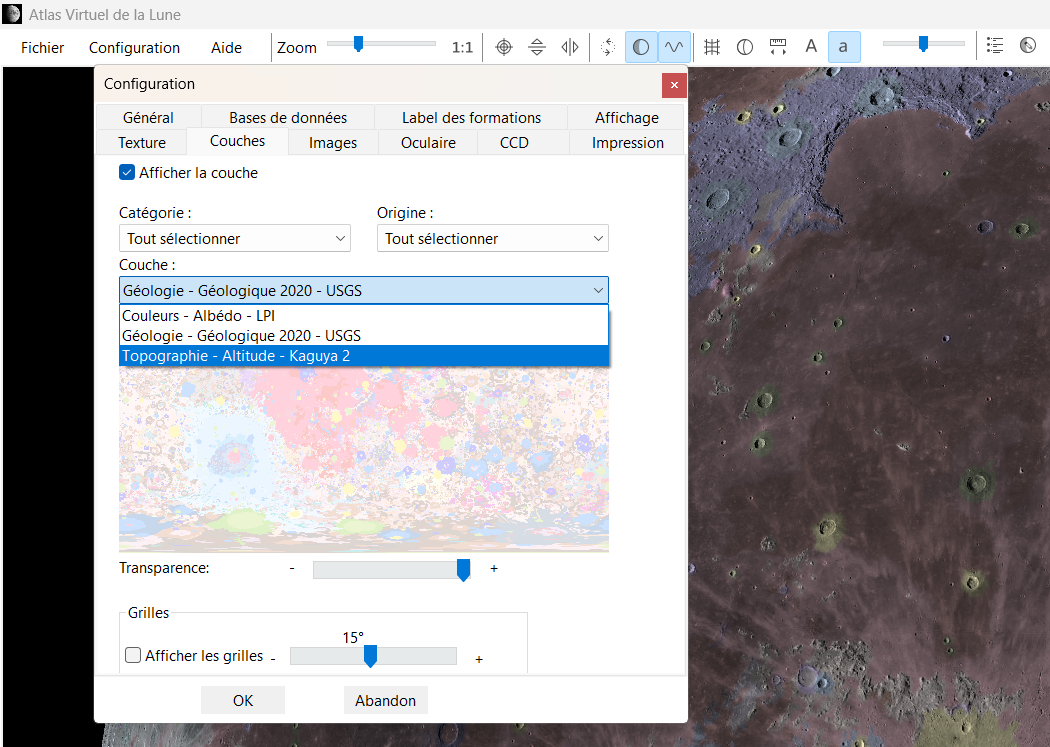Choose Géologie - Géologique 2020 - USGS list entry
The width and height of the screenshot is (1050, 747).
[364, 335]
